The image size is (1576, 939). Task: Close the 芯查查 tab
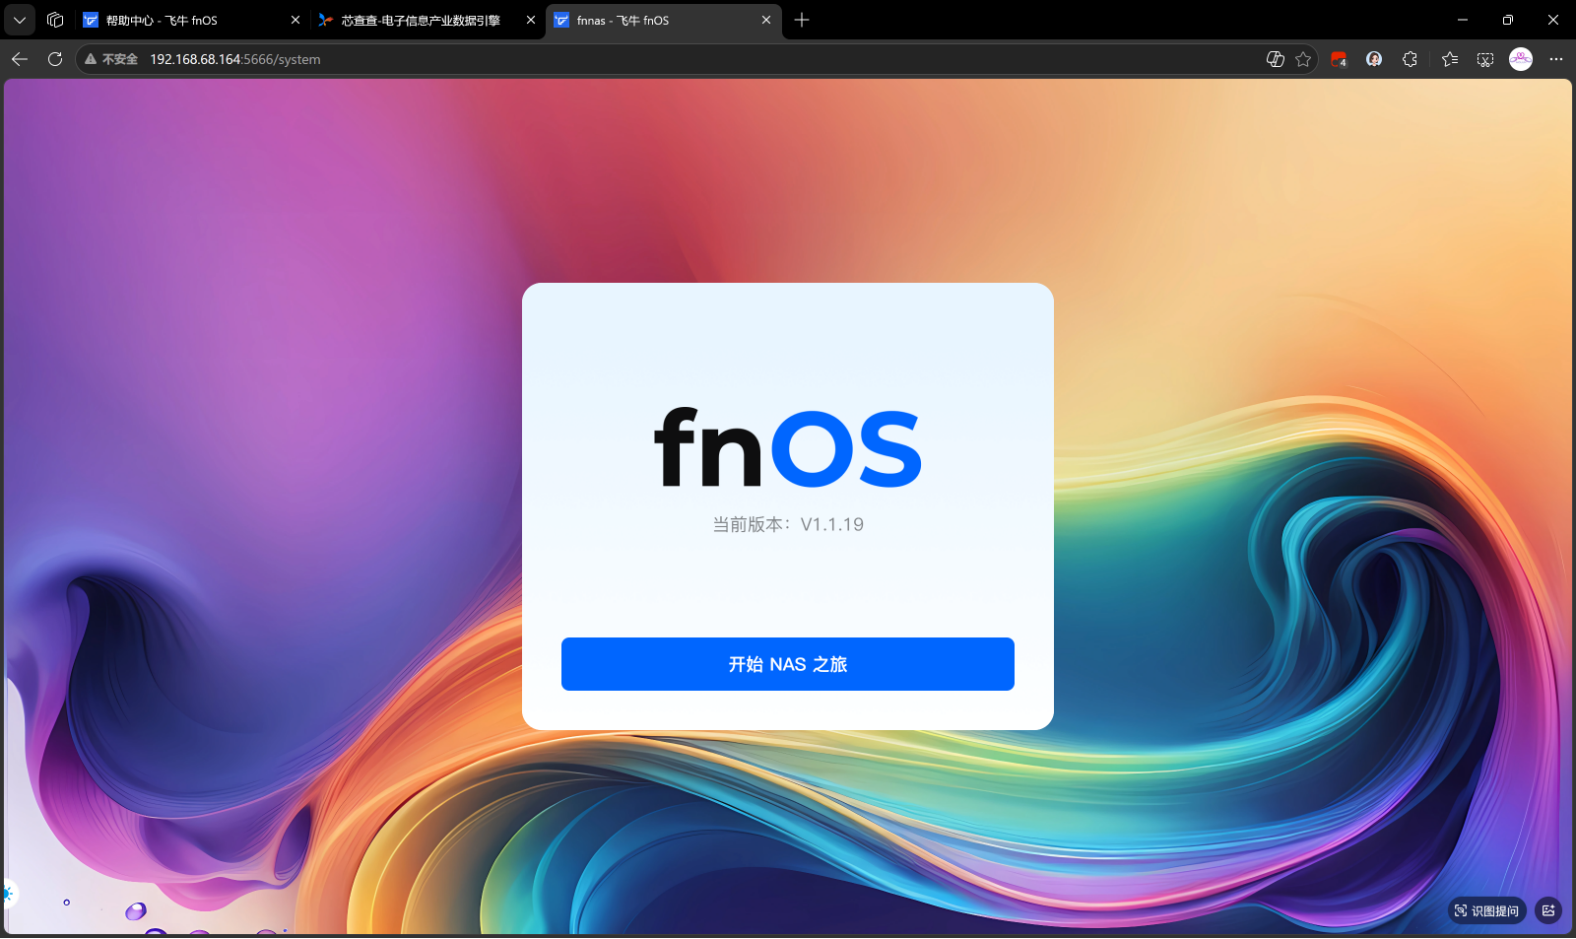(x=531, y=20)
